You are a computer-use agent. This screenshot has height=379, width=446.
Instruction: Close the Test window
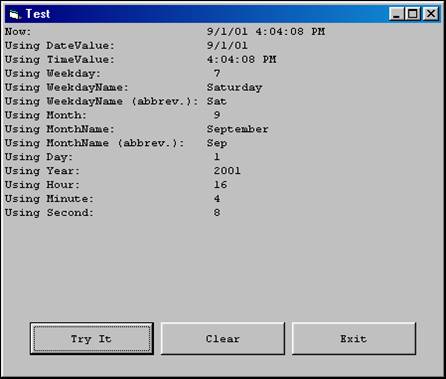[x=431, y=14]
